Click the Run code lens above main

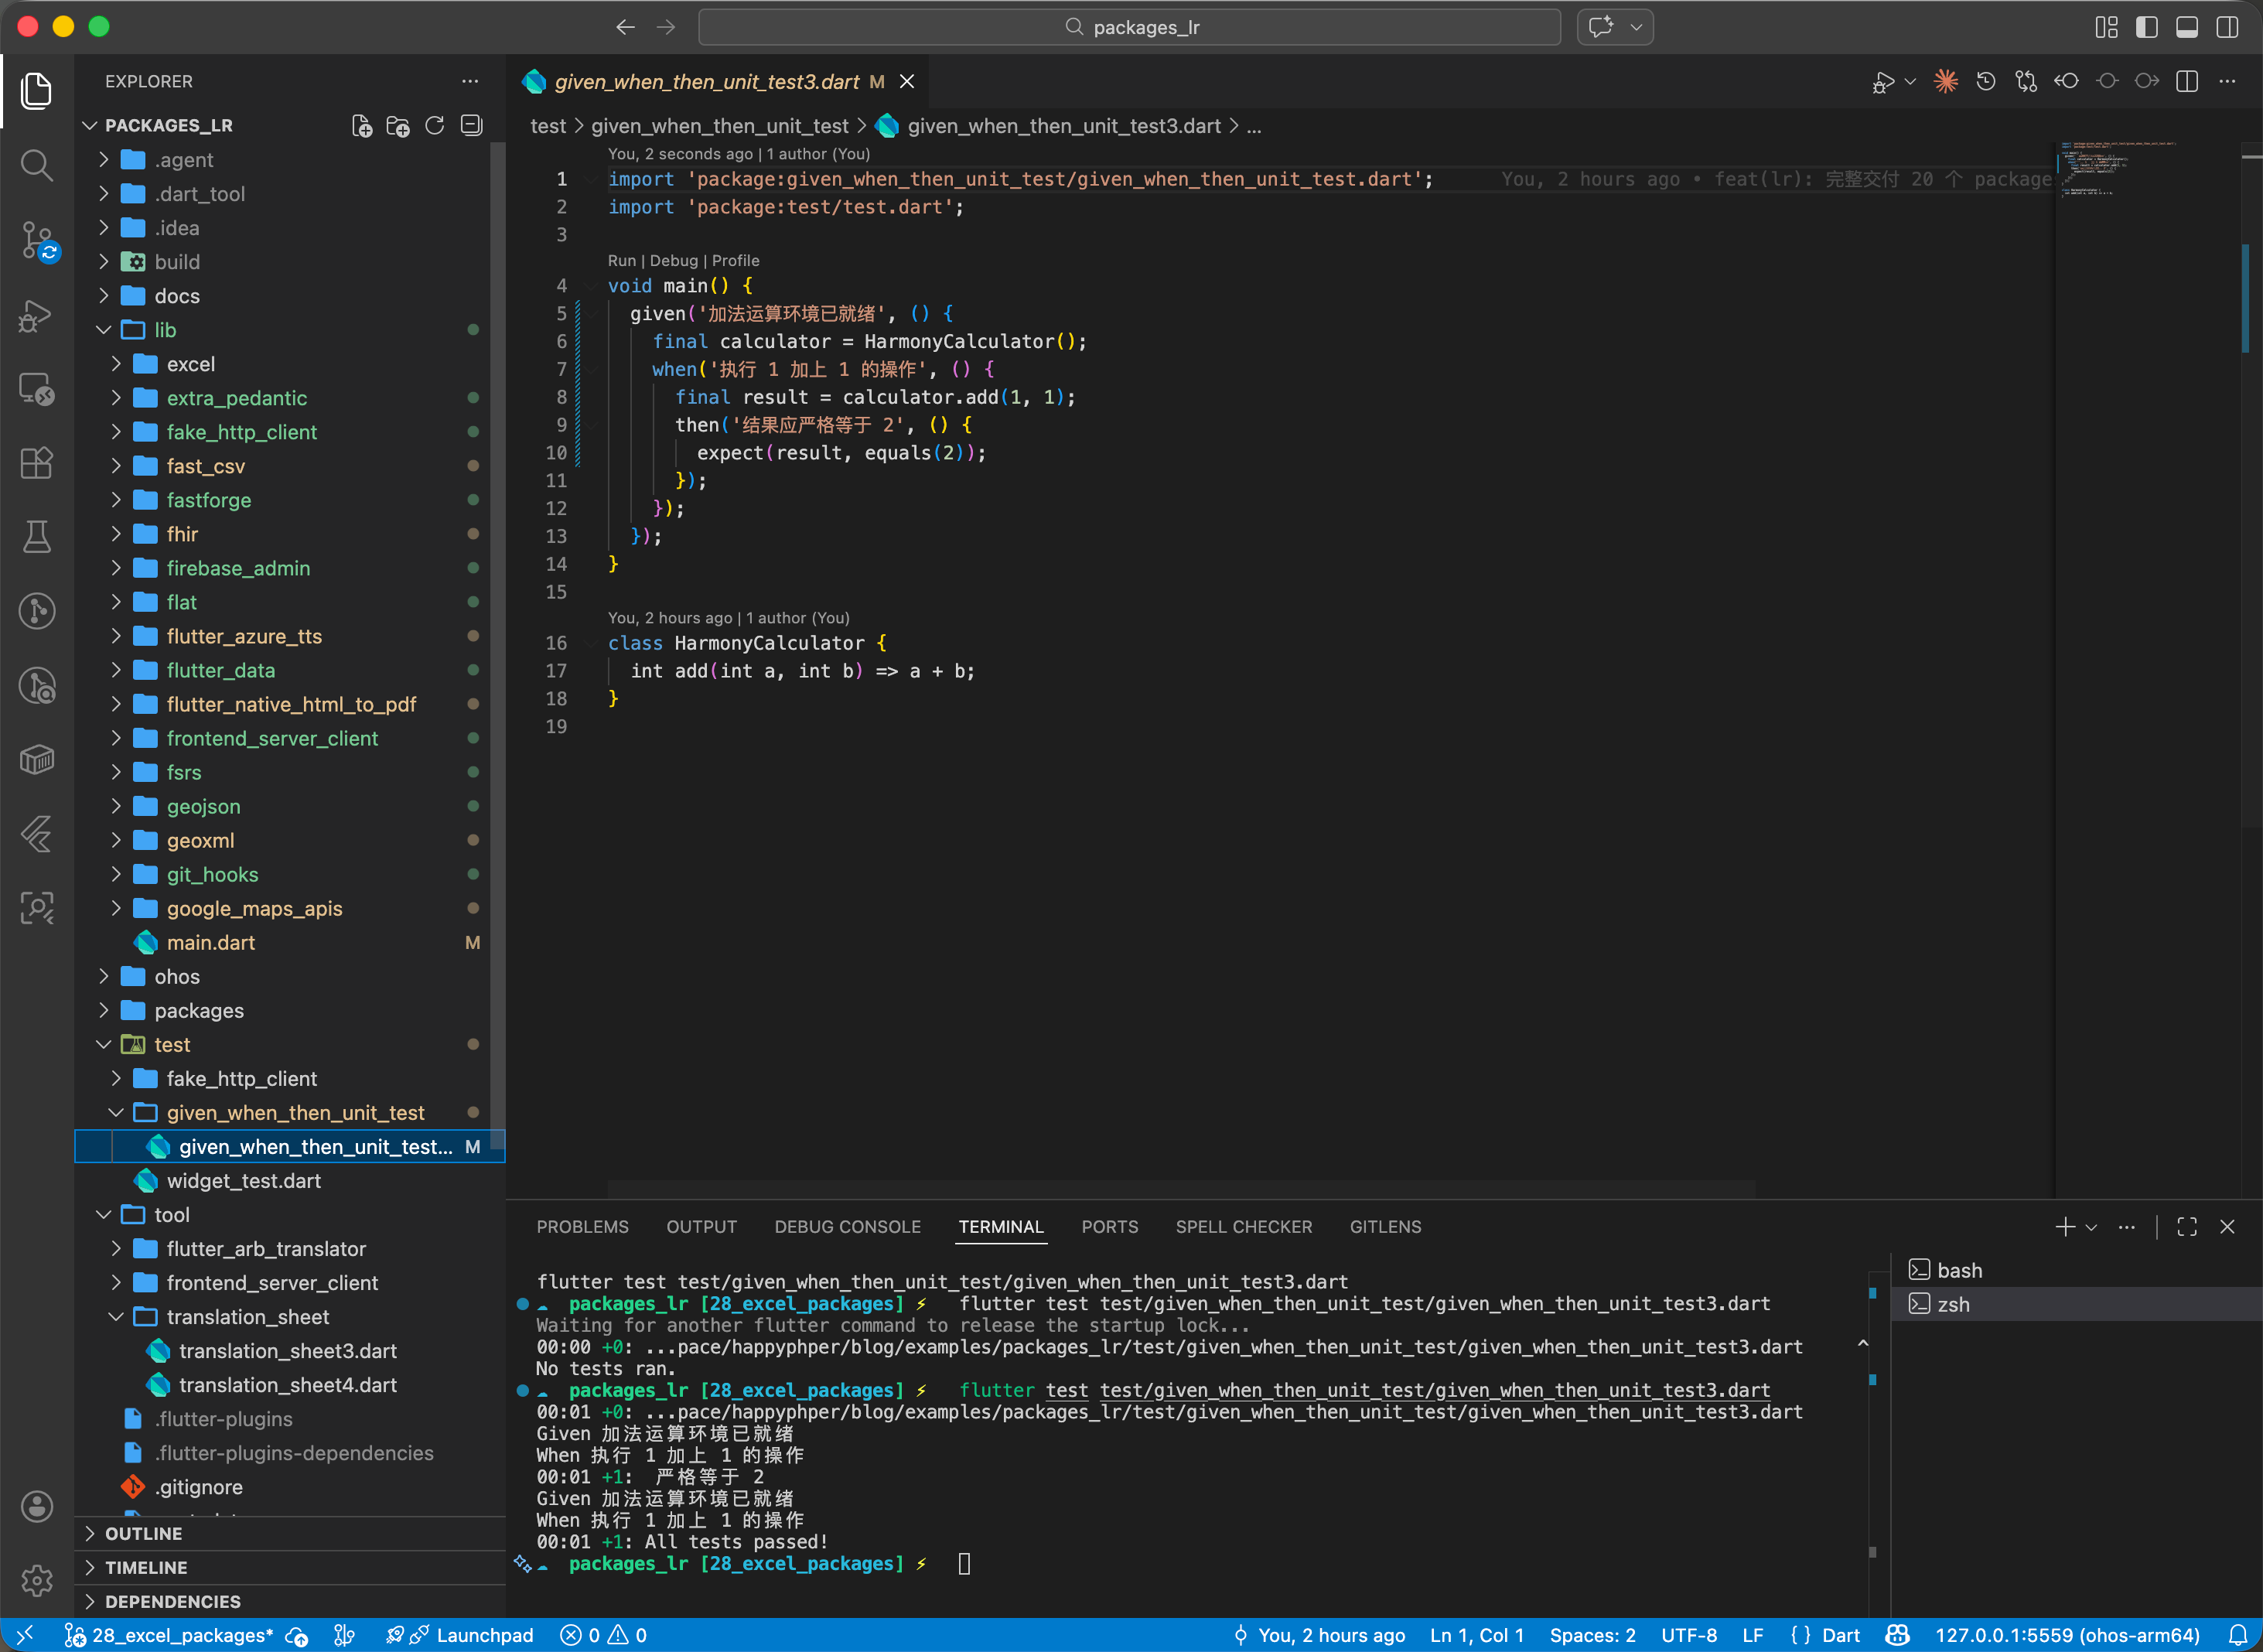click(621, 260)
